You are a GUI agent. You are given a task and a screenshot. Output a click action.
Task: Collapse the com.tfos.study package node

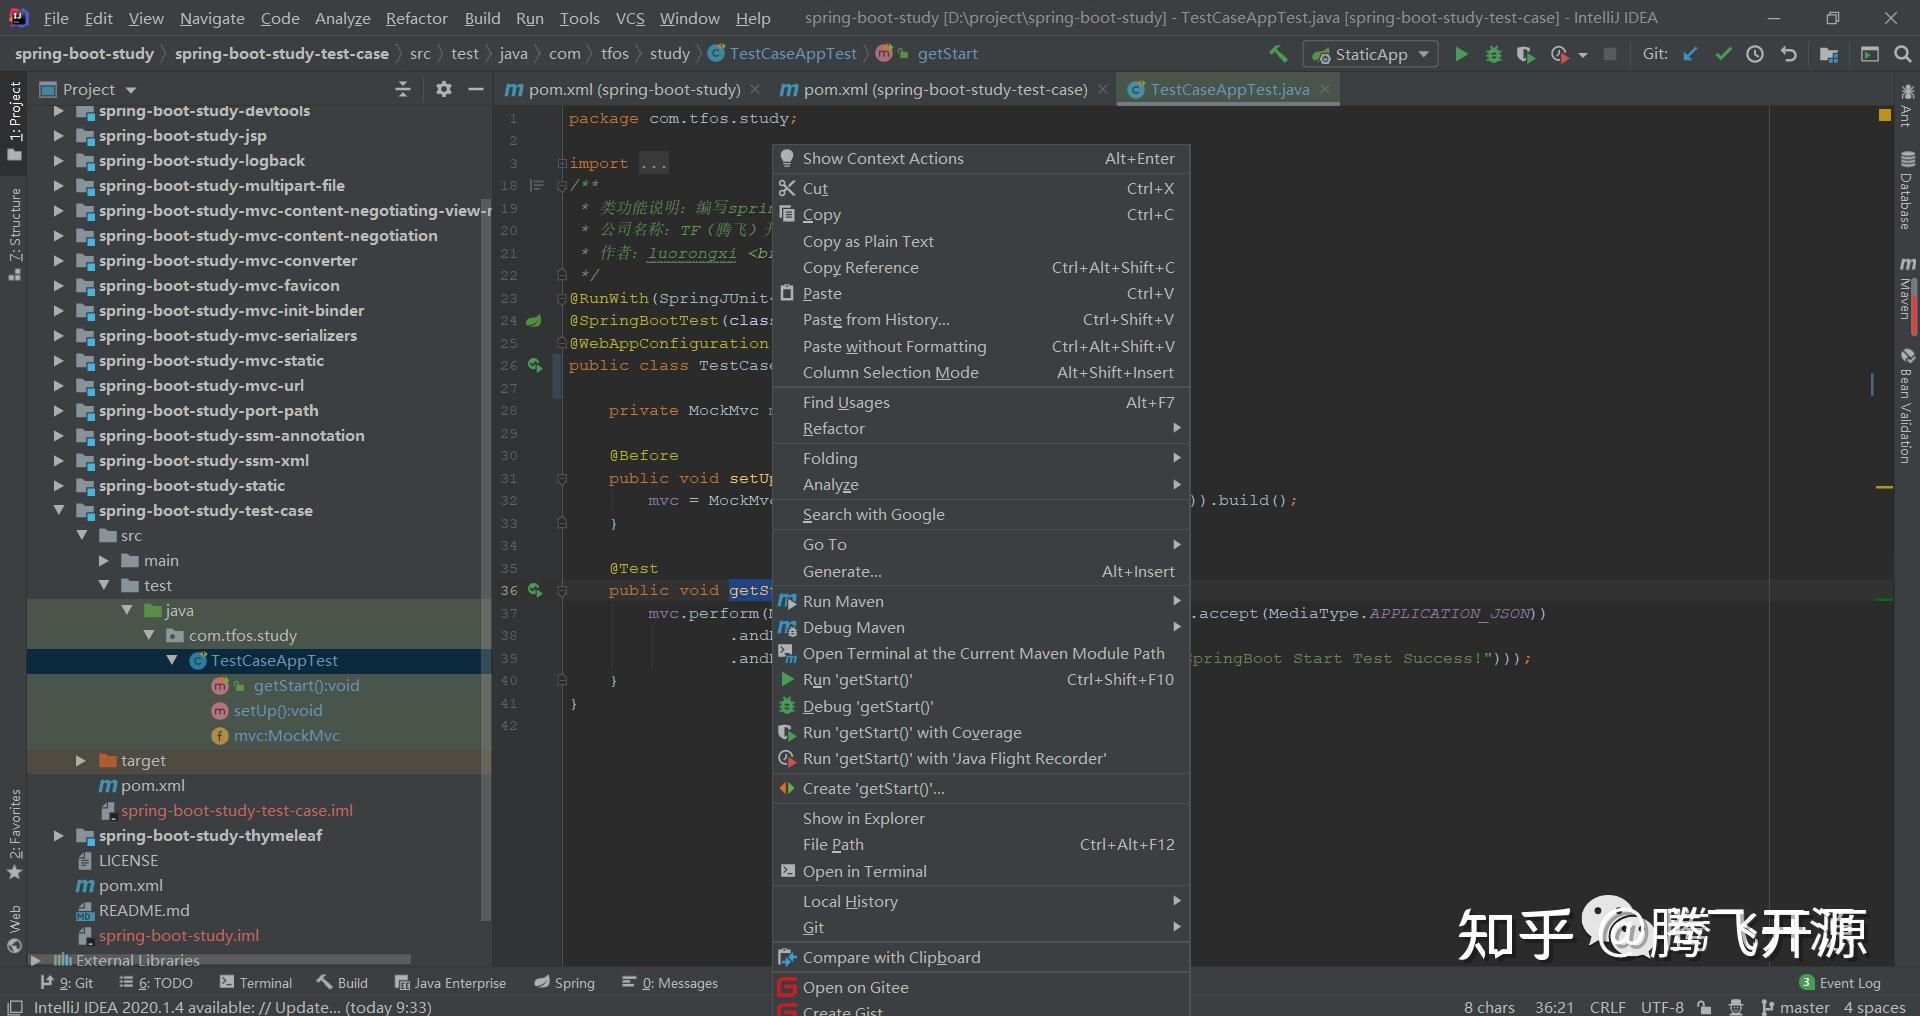pyautogui.click(x=148, y=635)
